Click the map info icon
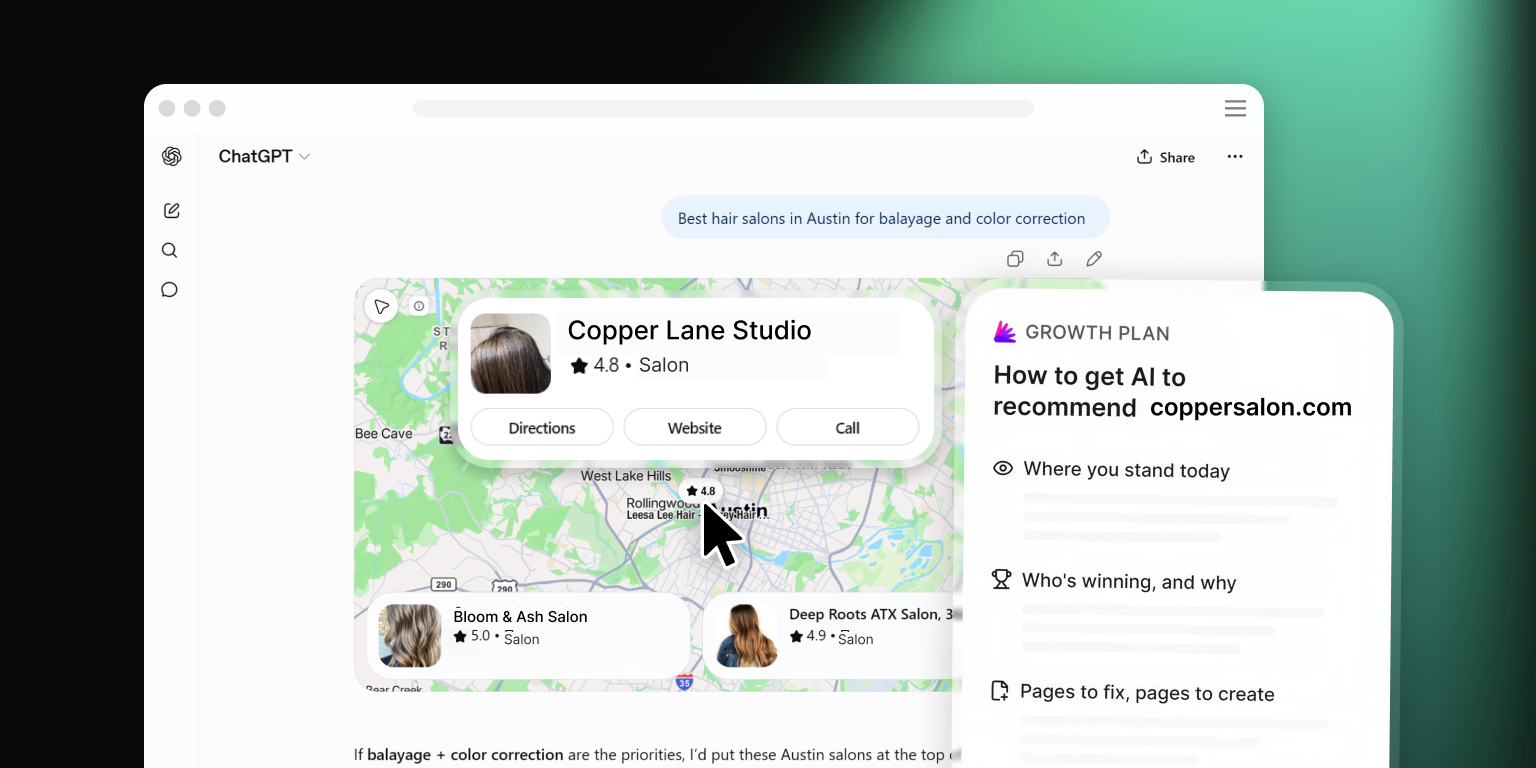Viewport: 1536px width, 768px height. [419, 306]
